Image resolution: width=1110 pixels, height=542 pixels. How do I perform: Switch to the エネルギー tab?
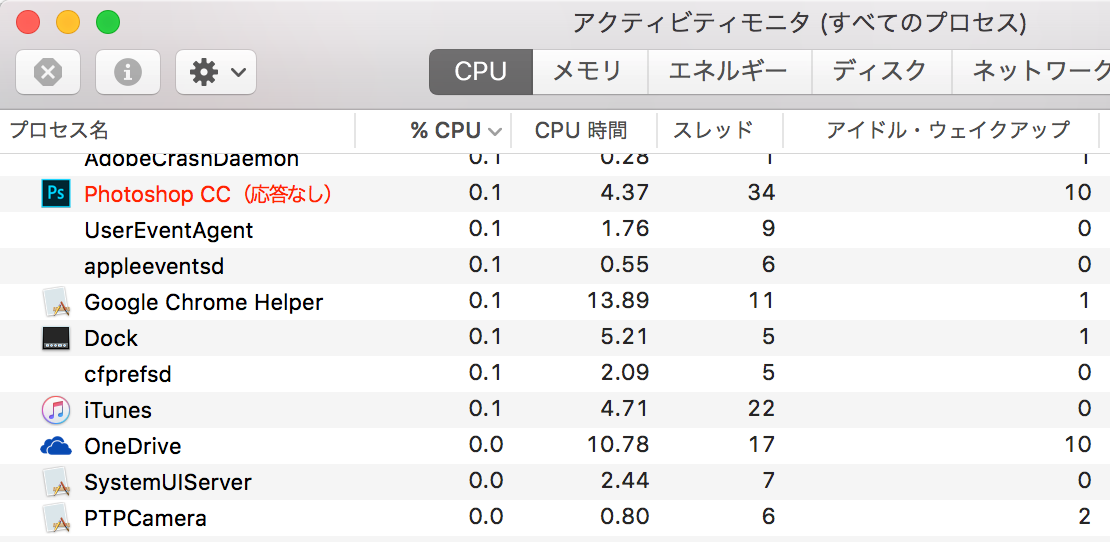click(728, 71)
